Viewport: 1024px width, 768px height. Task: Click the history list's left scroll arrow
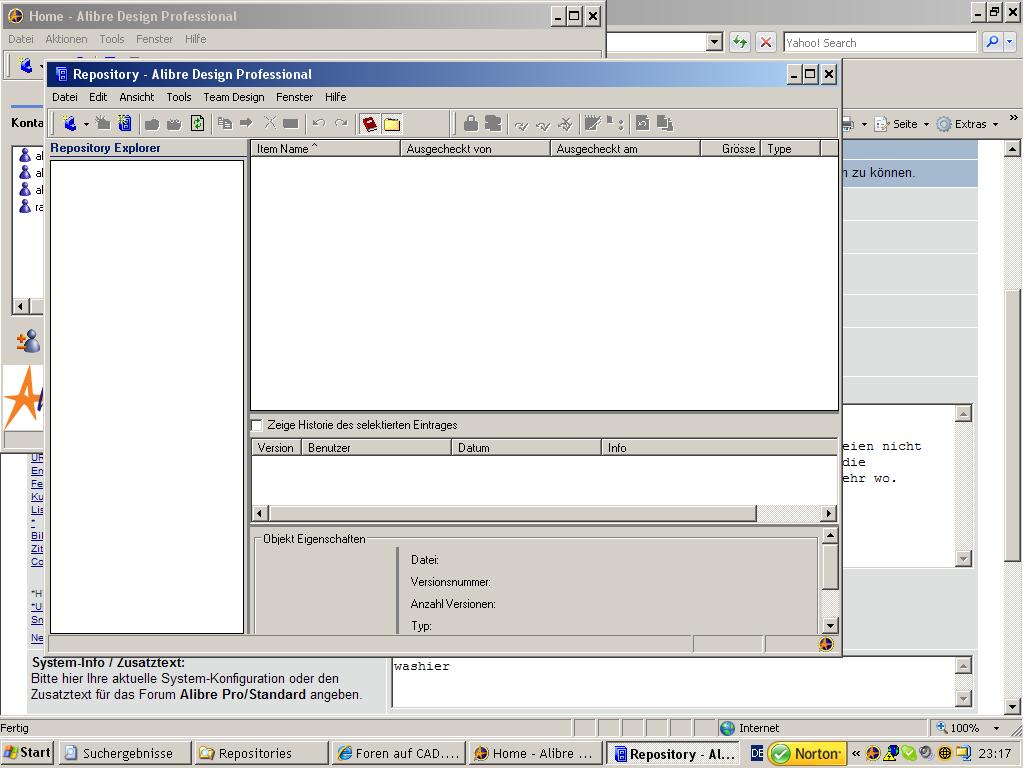pyautogui.click(x=260, y=513)
